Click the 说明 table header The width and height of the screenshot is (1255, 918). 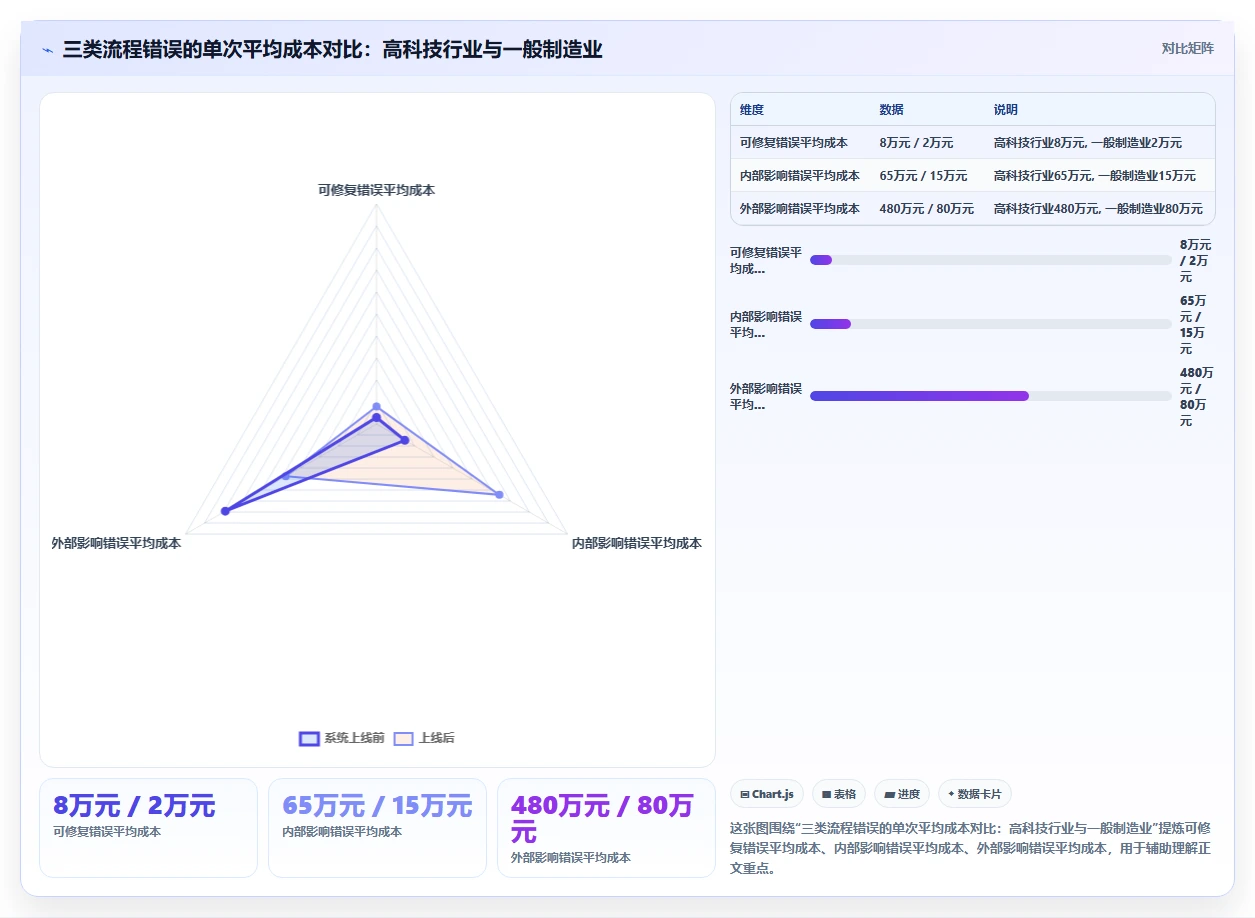(1006, 110)
